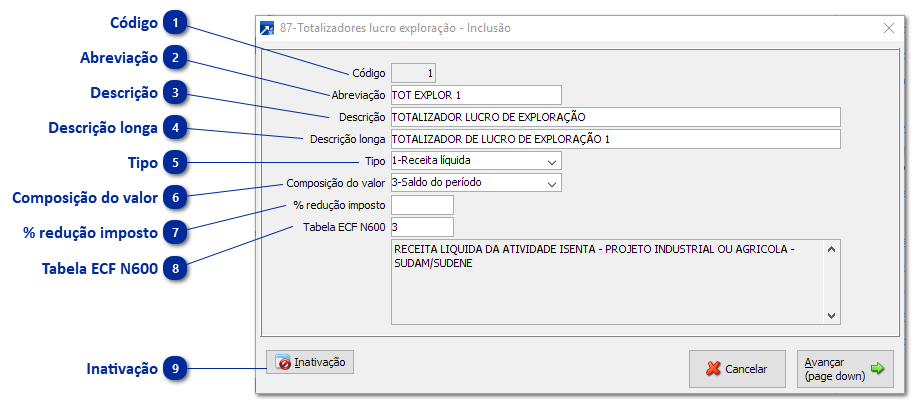The height and width of the screenshot is (405, 918).
Task: Click into the Descrição longa input field
Action: 616,139
